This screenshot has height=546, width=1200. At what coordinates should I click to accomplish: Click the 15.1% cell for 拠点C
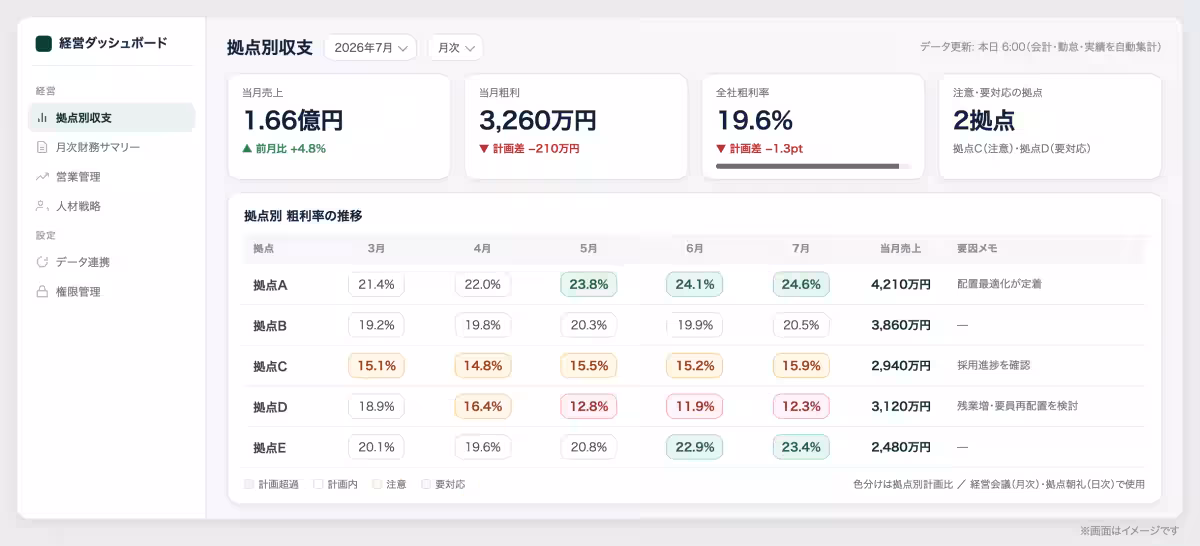point(376,366)
